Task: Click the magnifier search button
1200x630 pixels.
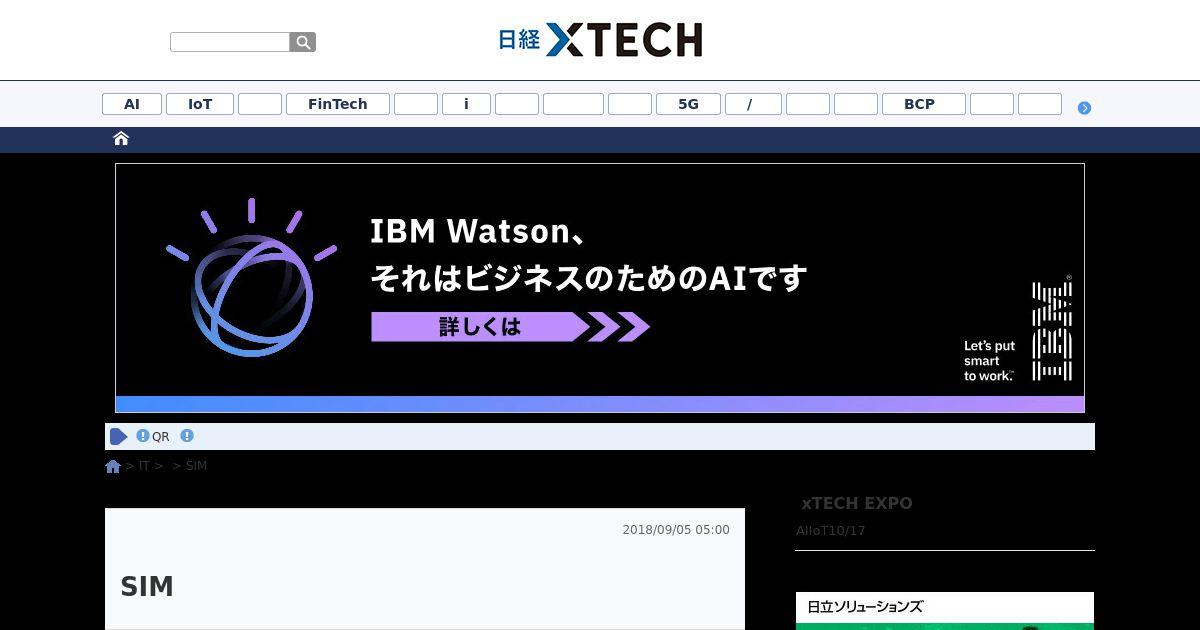Action: (x=303, y=42)
